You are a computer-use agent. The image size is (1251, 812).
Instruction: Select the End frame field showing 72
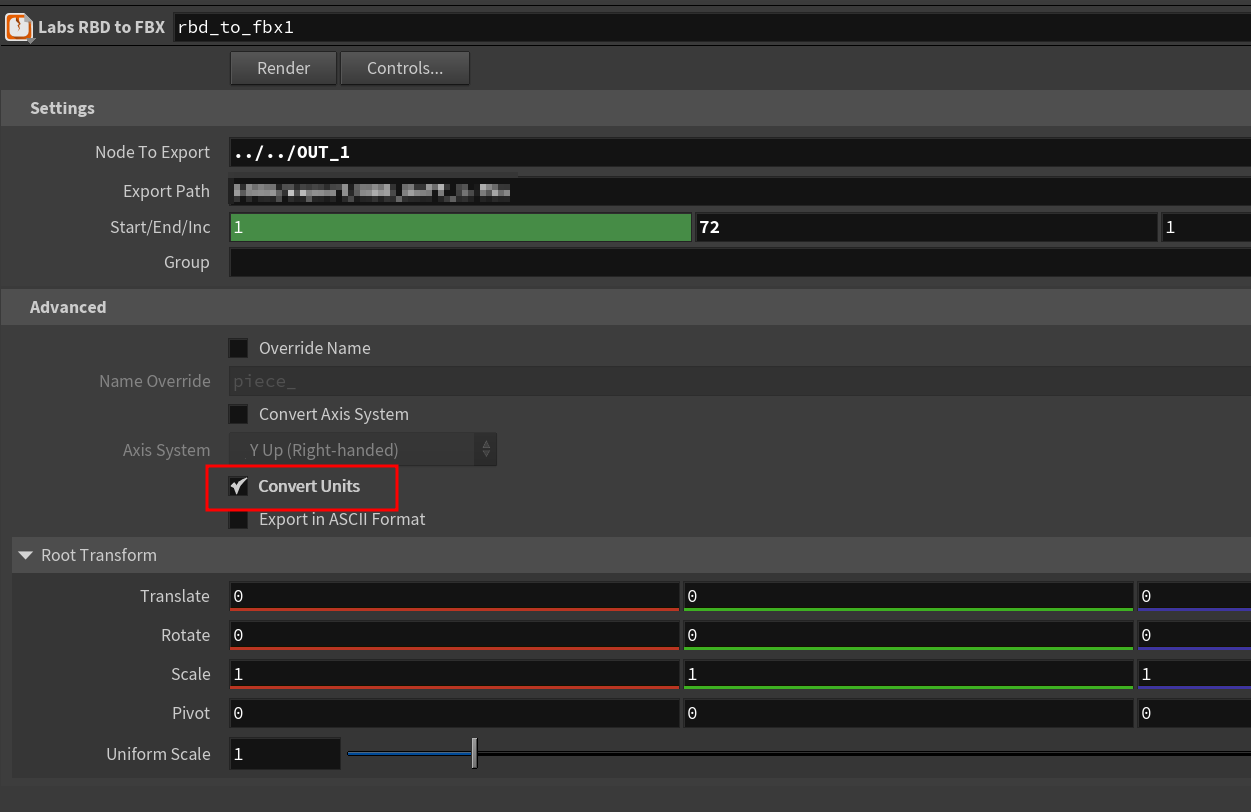(926, 227)
